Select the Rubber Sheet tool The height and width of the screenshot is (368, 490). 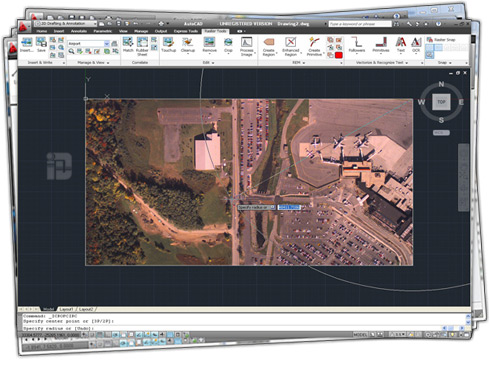142,46
